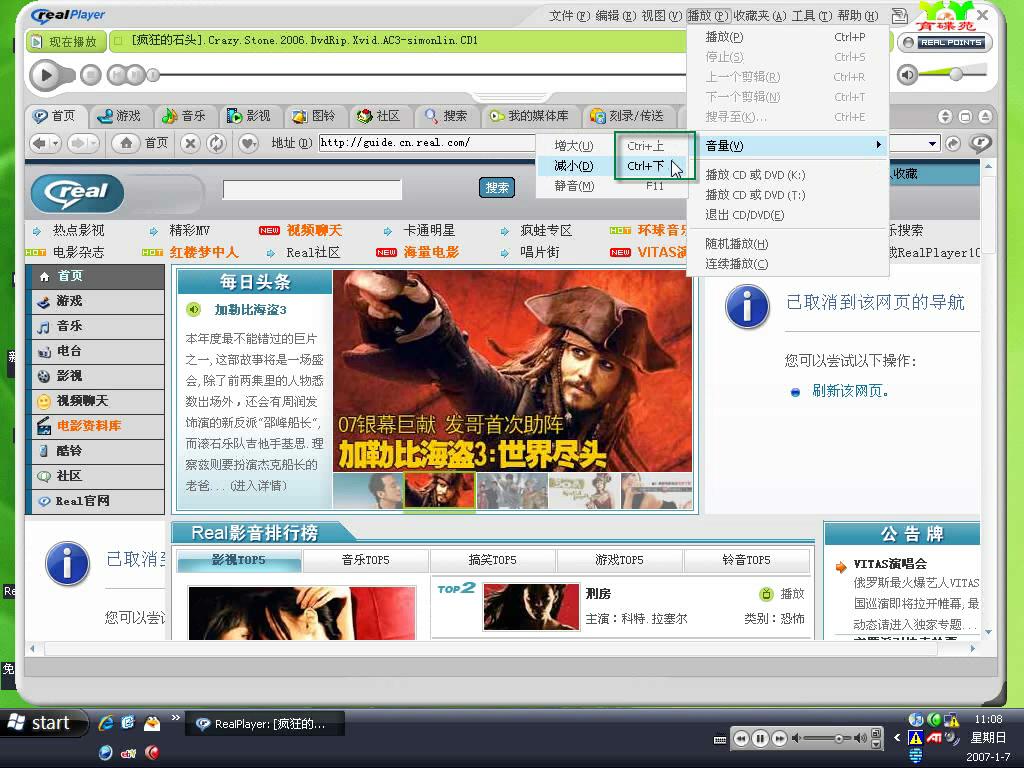Click the RealPlayer play button
The height and width of the screenshot is (768, 1024).
click(45, 75)
